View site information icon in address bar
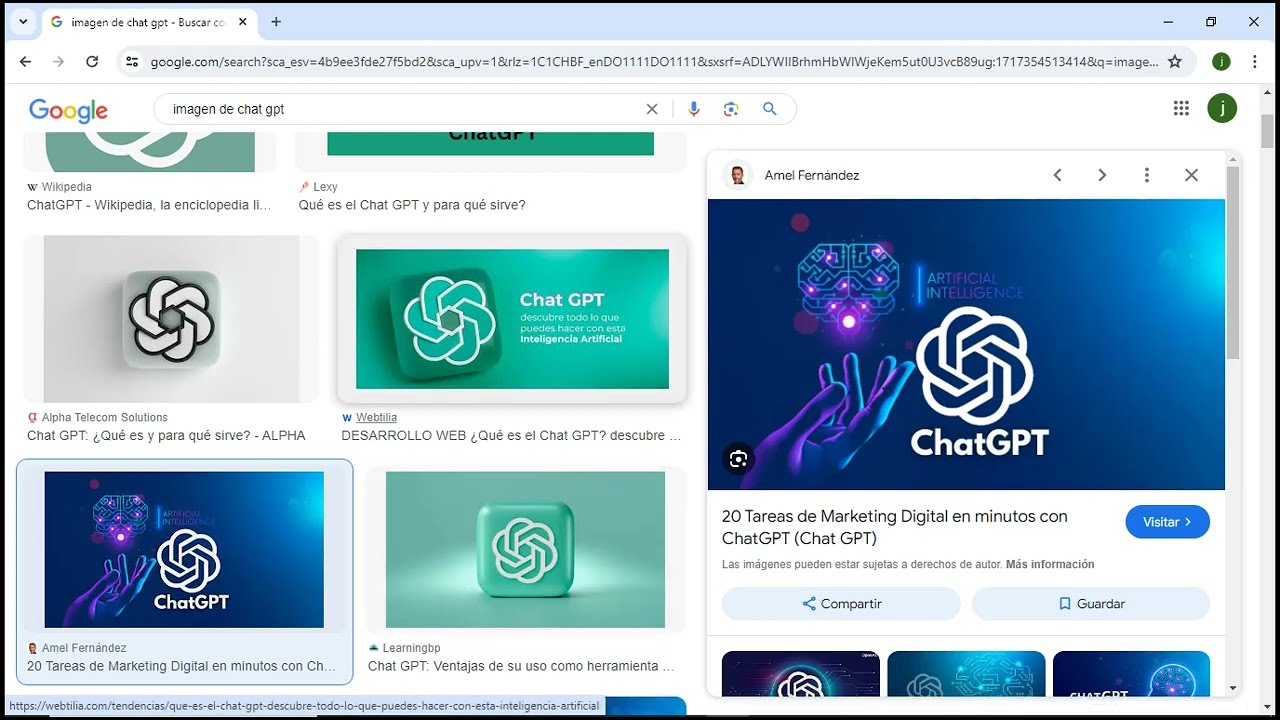Screen dimensions: 1280x720 (132, 62)
